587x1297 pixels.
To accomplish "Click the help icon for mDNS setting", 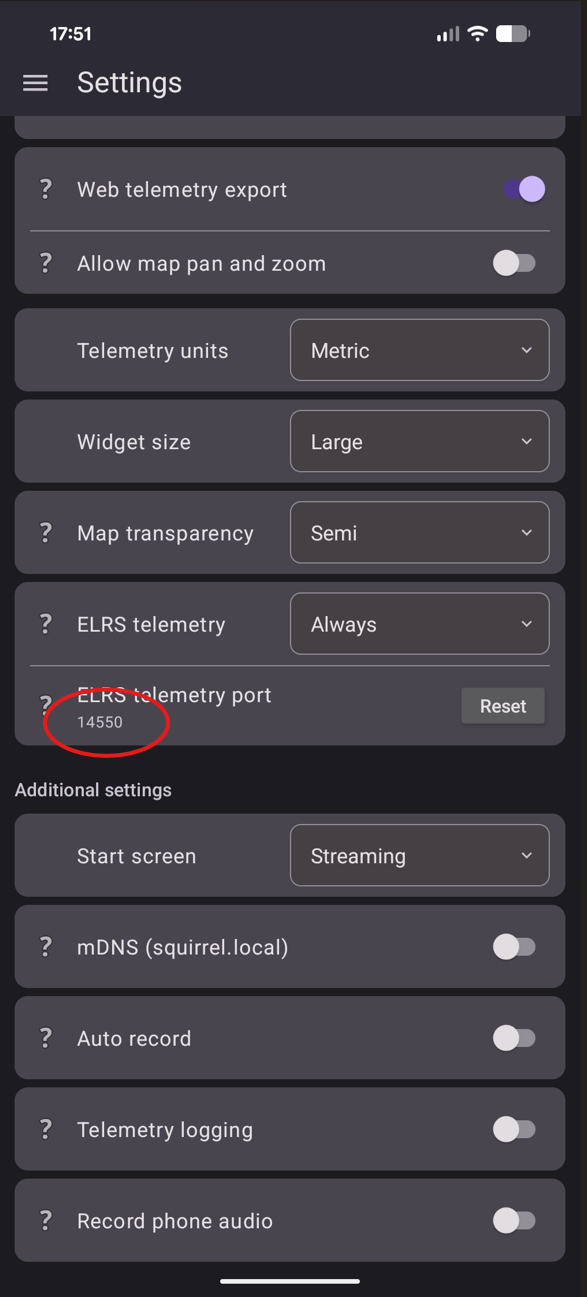I will coord(45,947).
